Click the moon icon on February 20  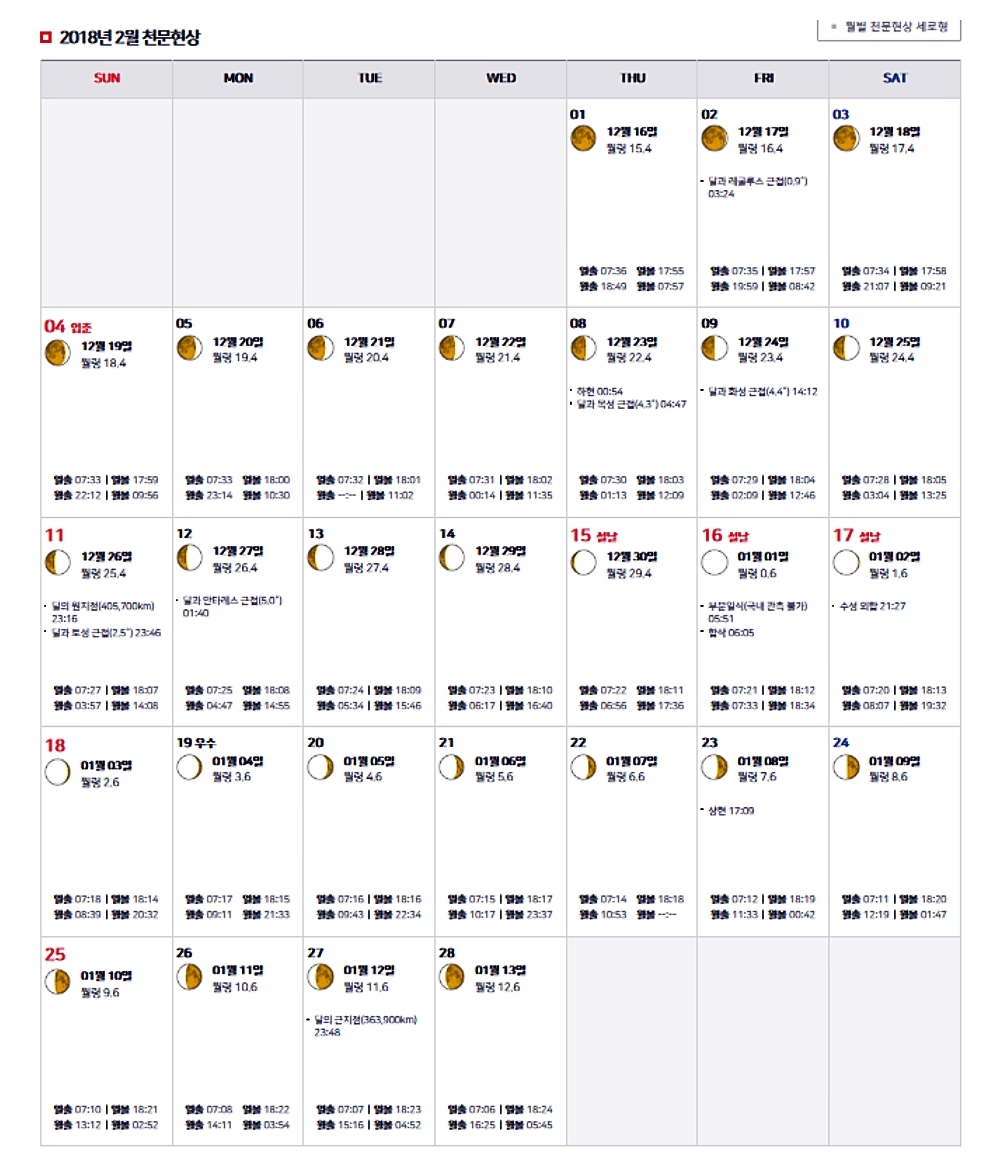(x=320, y=767)
